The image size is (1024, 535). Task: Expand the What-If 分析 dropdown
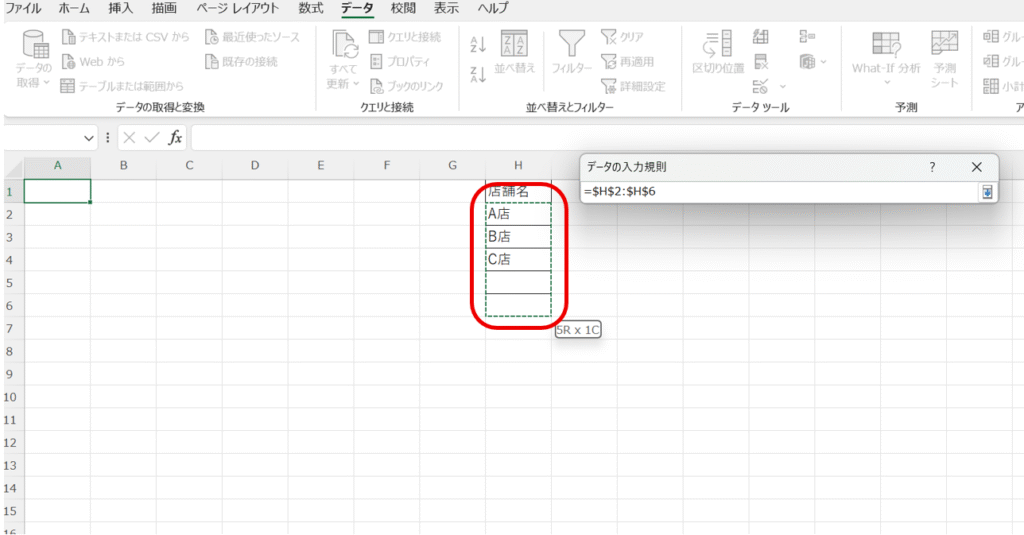click(886, 84)
